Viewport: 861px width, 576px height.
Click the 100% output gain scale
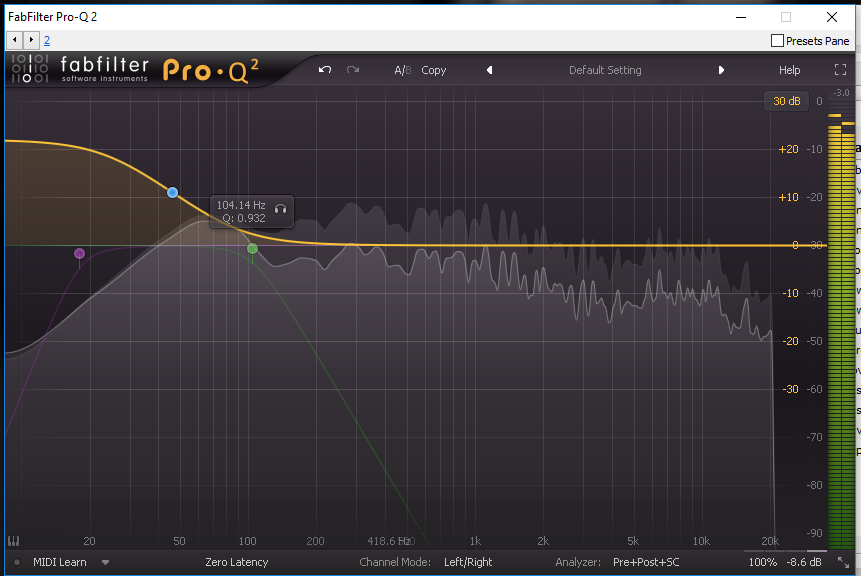click(x=763, y=562)
